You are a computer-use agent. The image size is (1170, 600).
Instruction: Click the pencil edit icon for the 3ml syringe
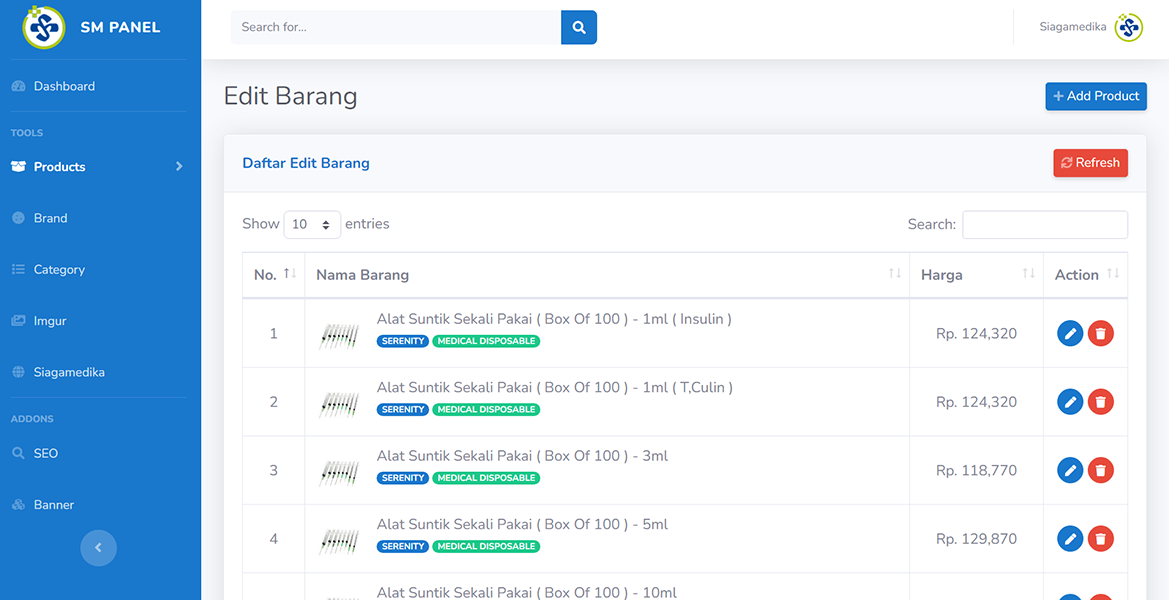point(1070,470)
